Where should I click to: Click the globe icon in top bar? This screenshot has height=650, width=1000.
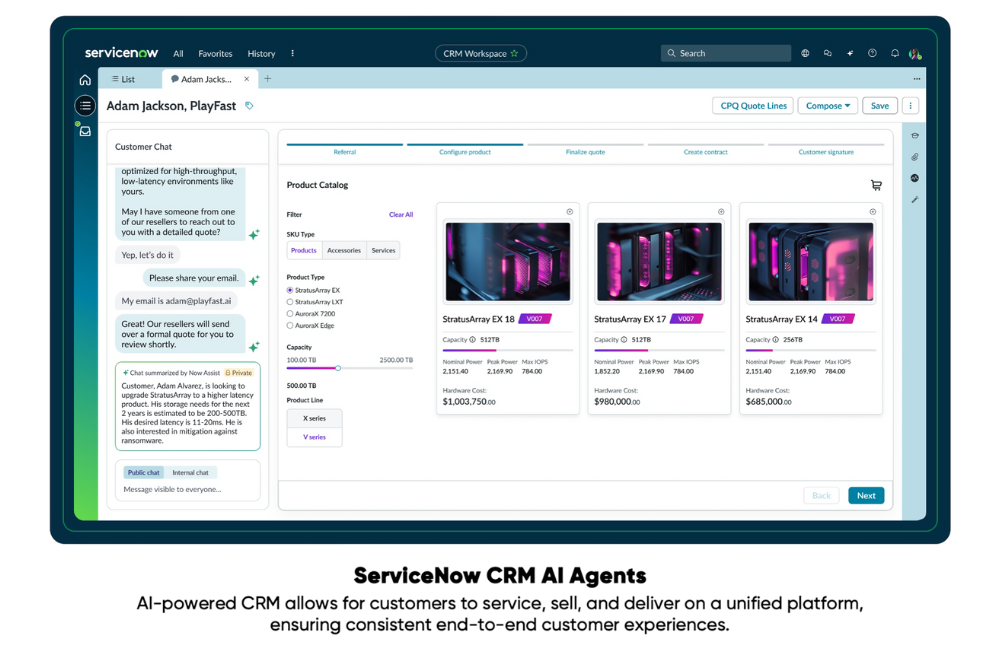click(x=805, y=54)
